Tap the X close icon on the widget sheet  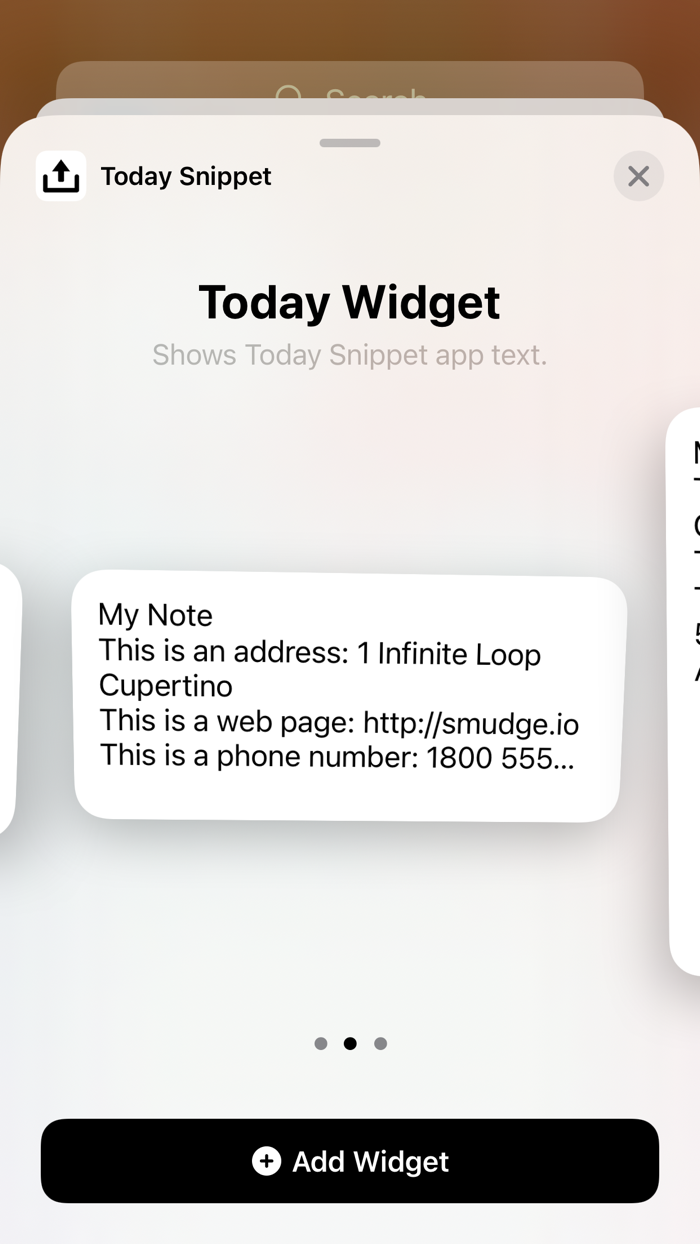(x=638, y=176)
